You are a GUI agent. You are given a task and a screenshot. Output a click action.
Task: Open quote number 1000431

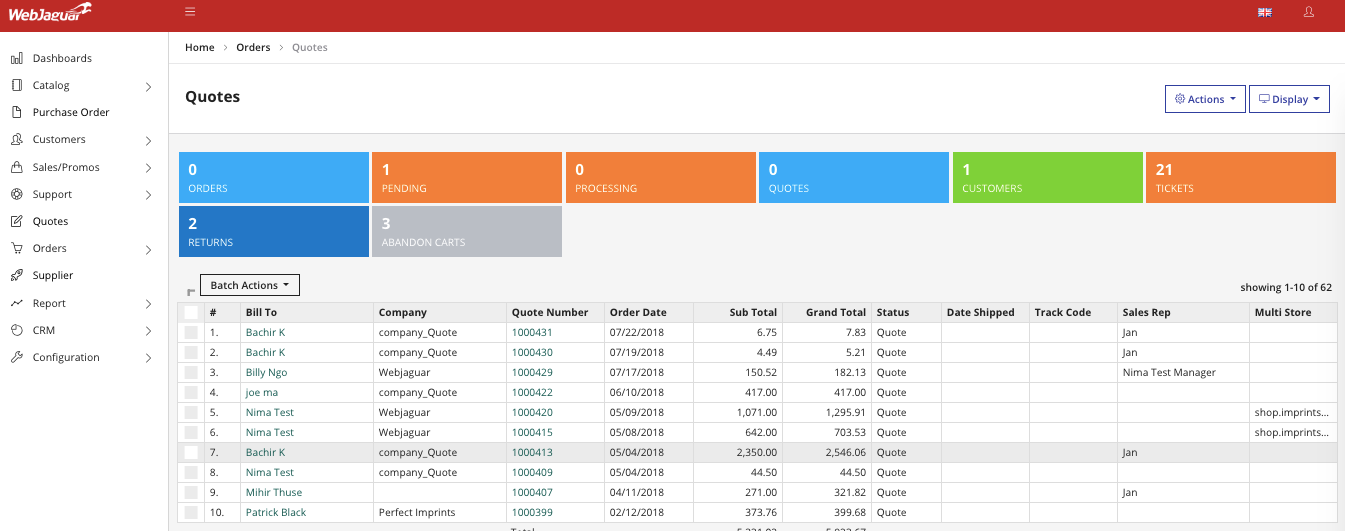tap(532, 332)
